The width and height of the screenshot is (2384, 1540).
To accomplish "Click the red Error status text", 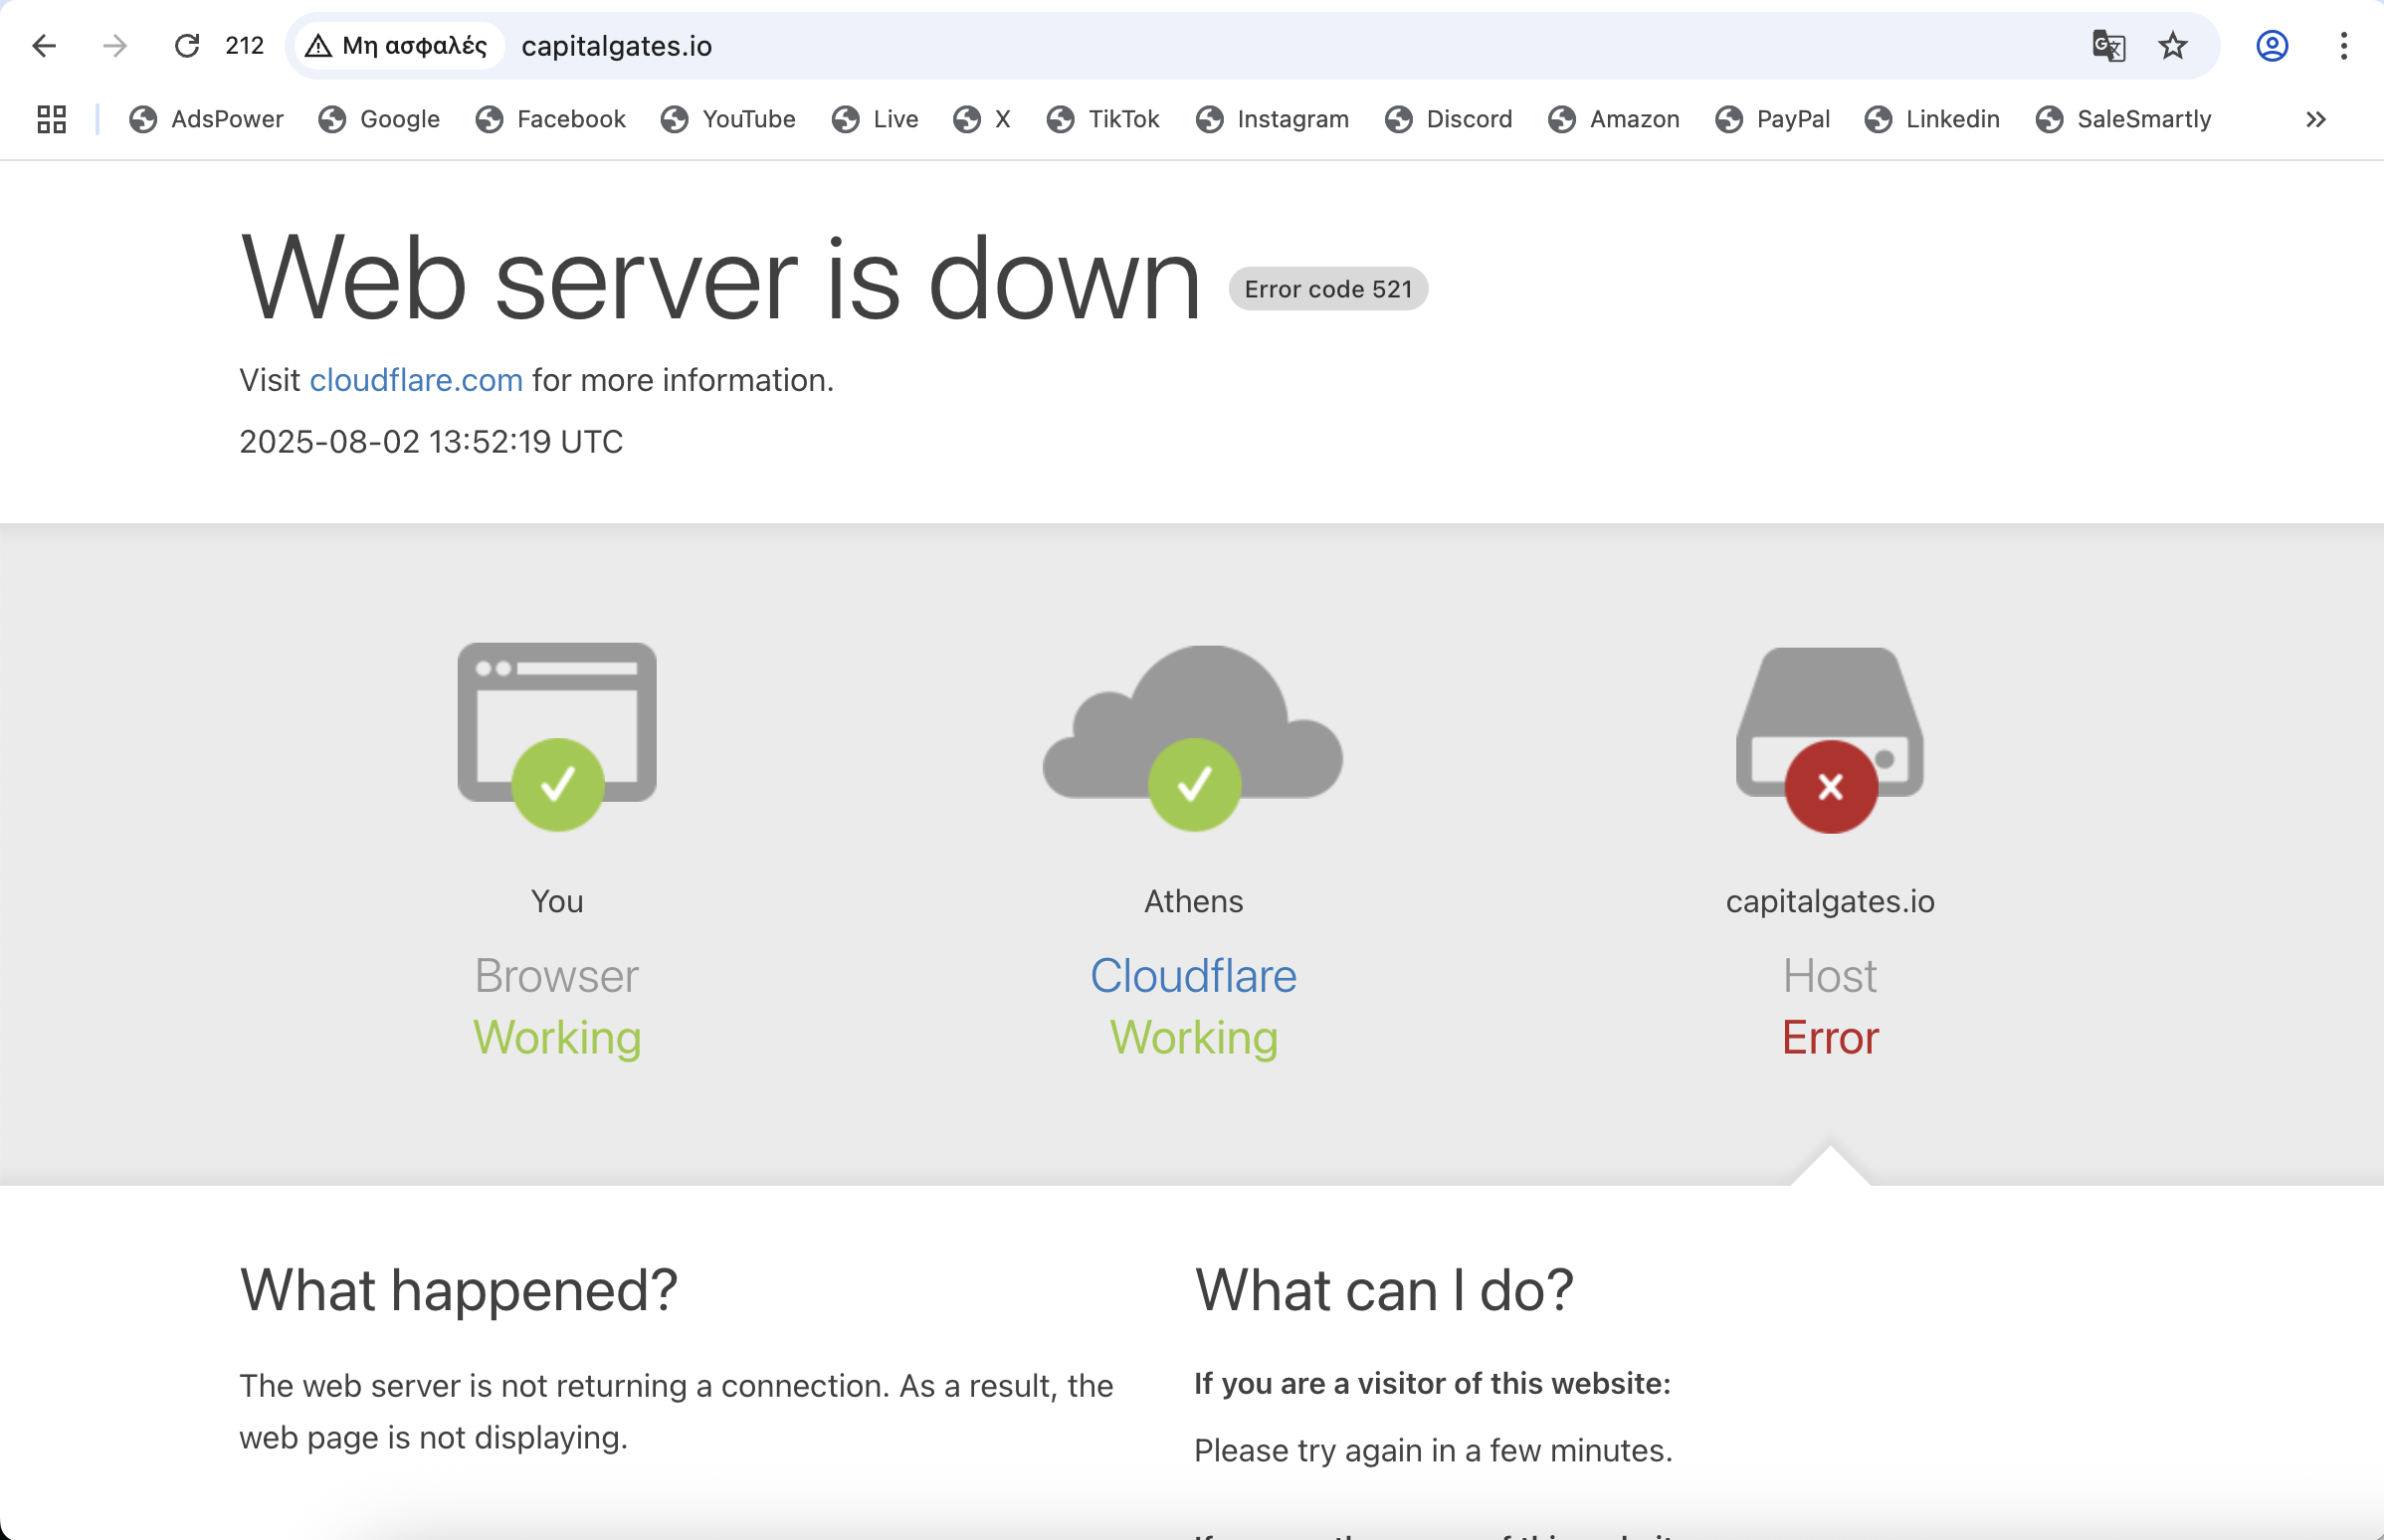I will (x=1830, y=1038).
